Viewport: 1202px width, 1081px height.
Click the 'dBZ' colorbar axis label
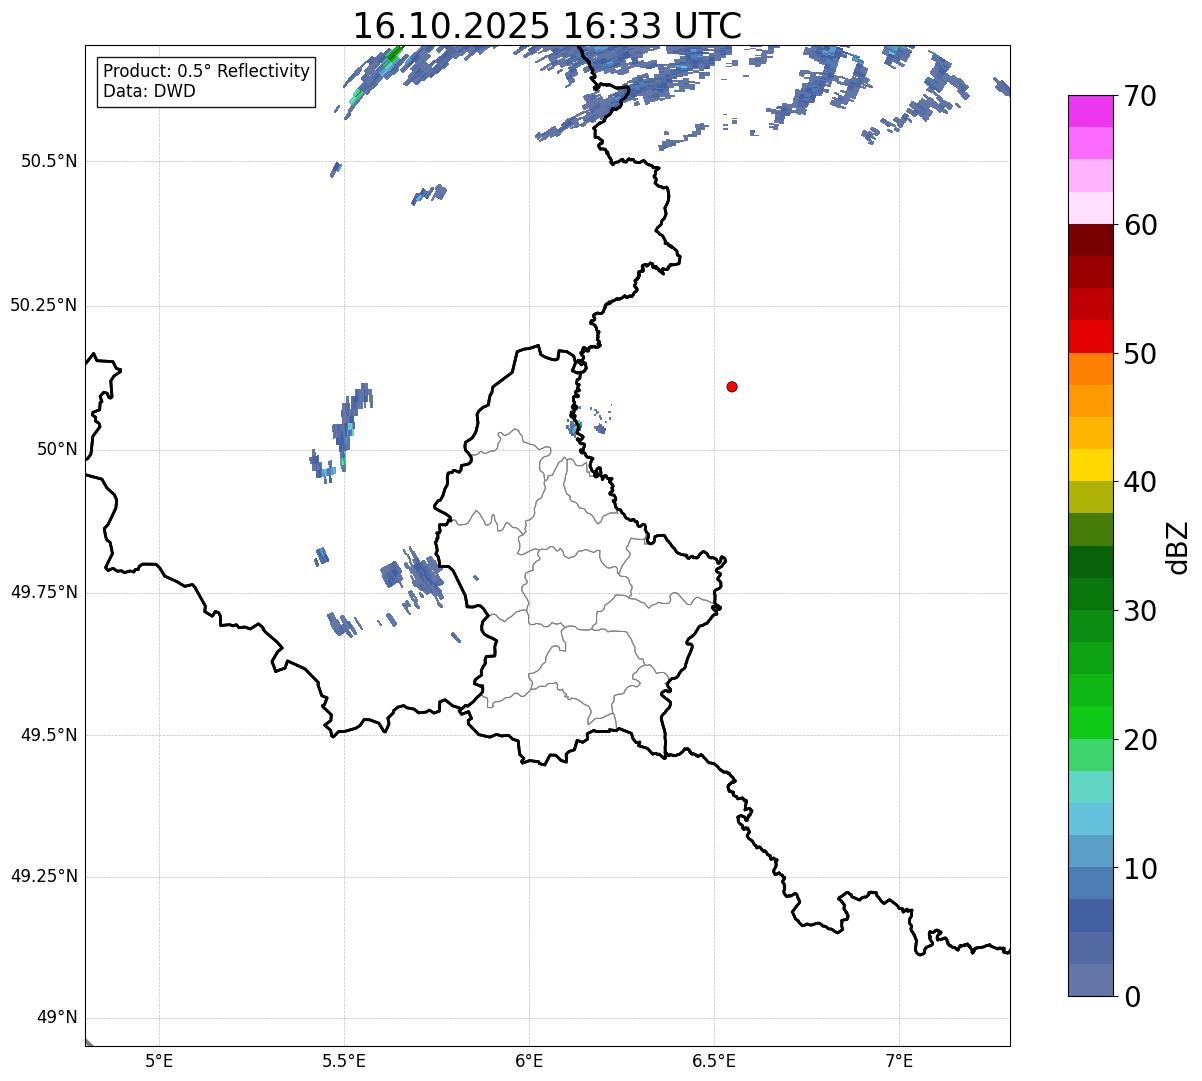tap(1178, 547)
